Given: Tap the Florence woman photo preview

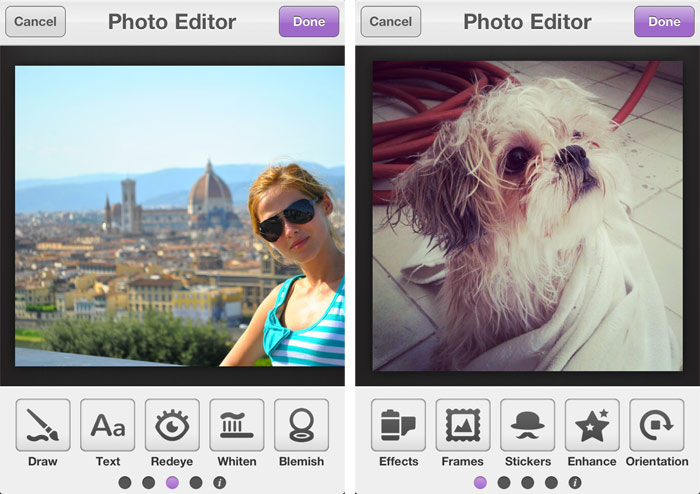Looking at the screenshot, I should (180, 216).
